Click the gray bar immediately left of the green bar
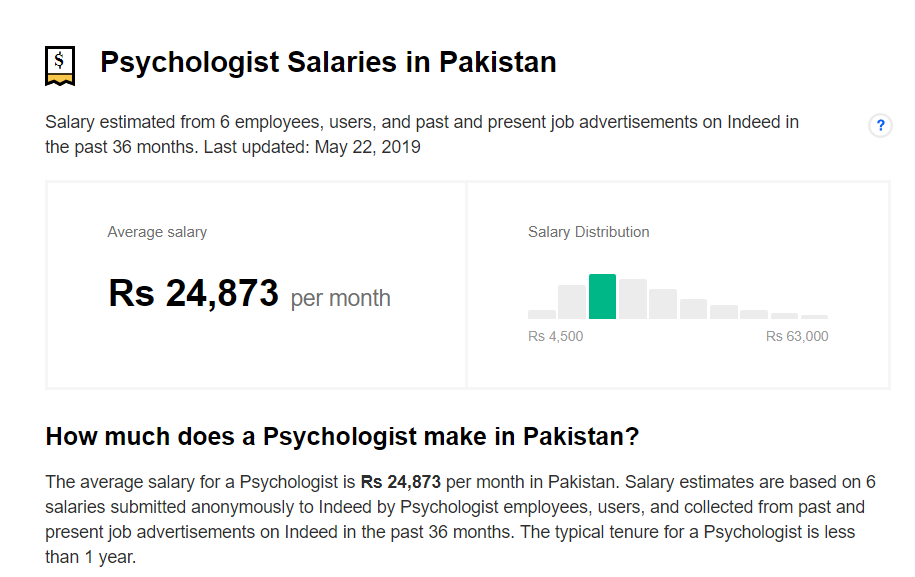 tap(572, 302)
